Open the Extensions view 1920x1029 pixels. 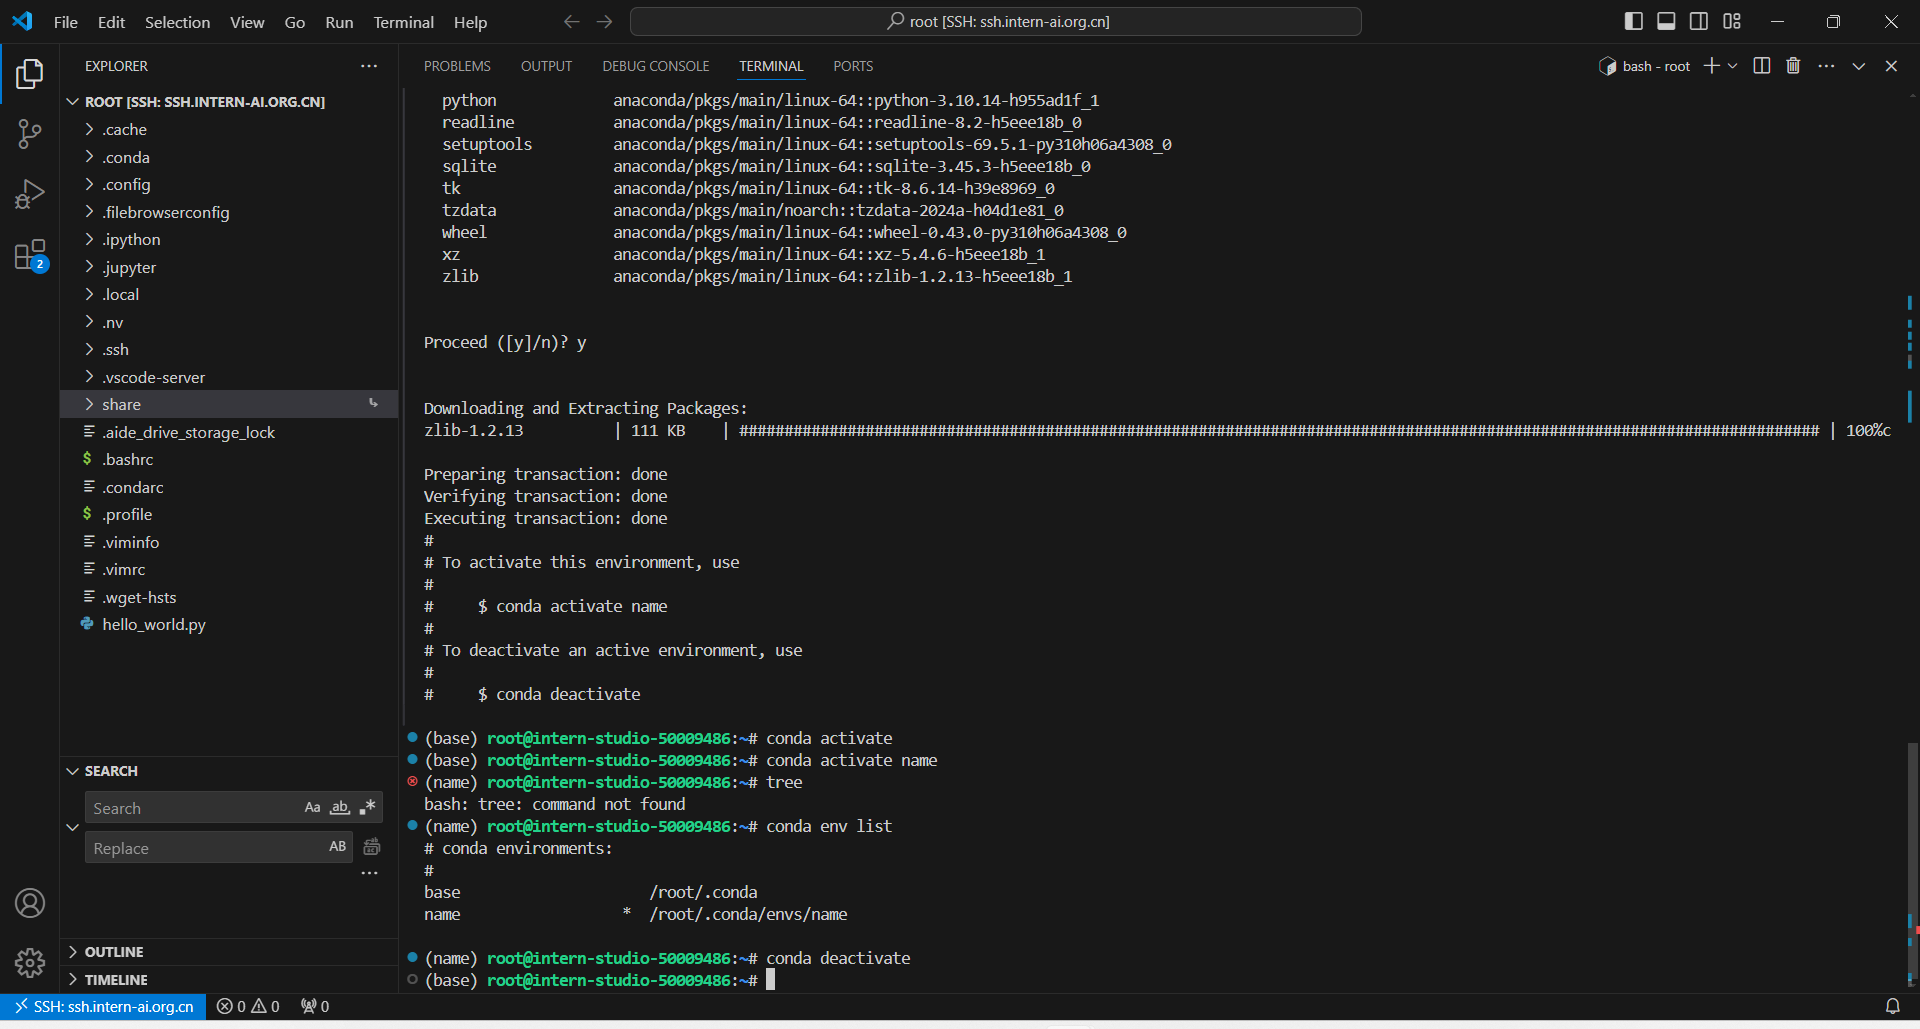[x=30, y=255]
